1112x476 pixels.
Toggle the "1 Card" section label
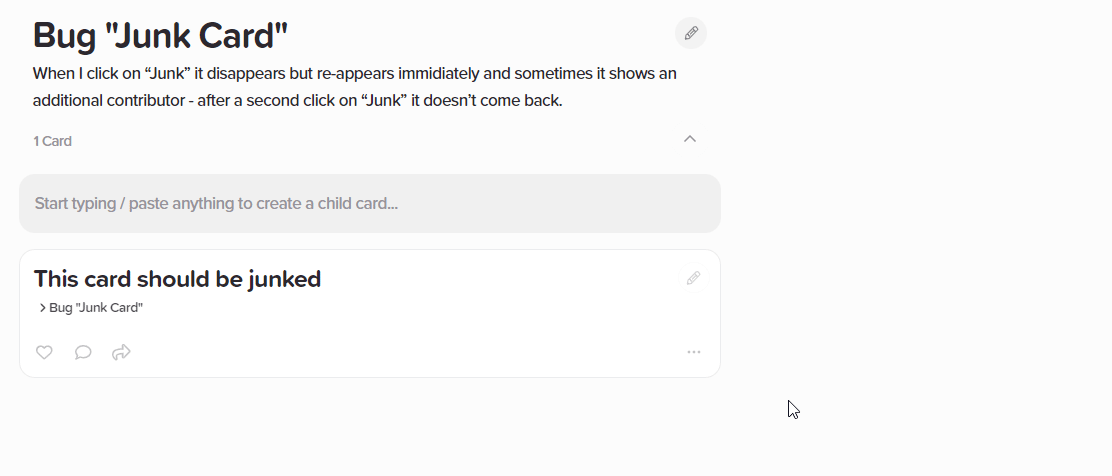click(52, 141)
